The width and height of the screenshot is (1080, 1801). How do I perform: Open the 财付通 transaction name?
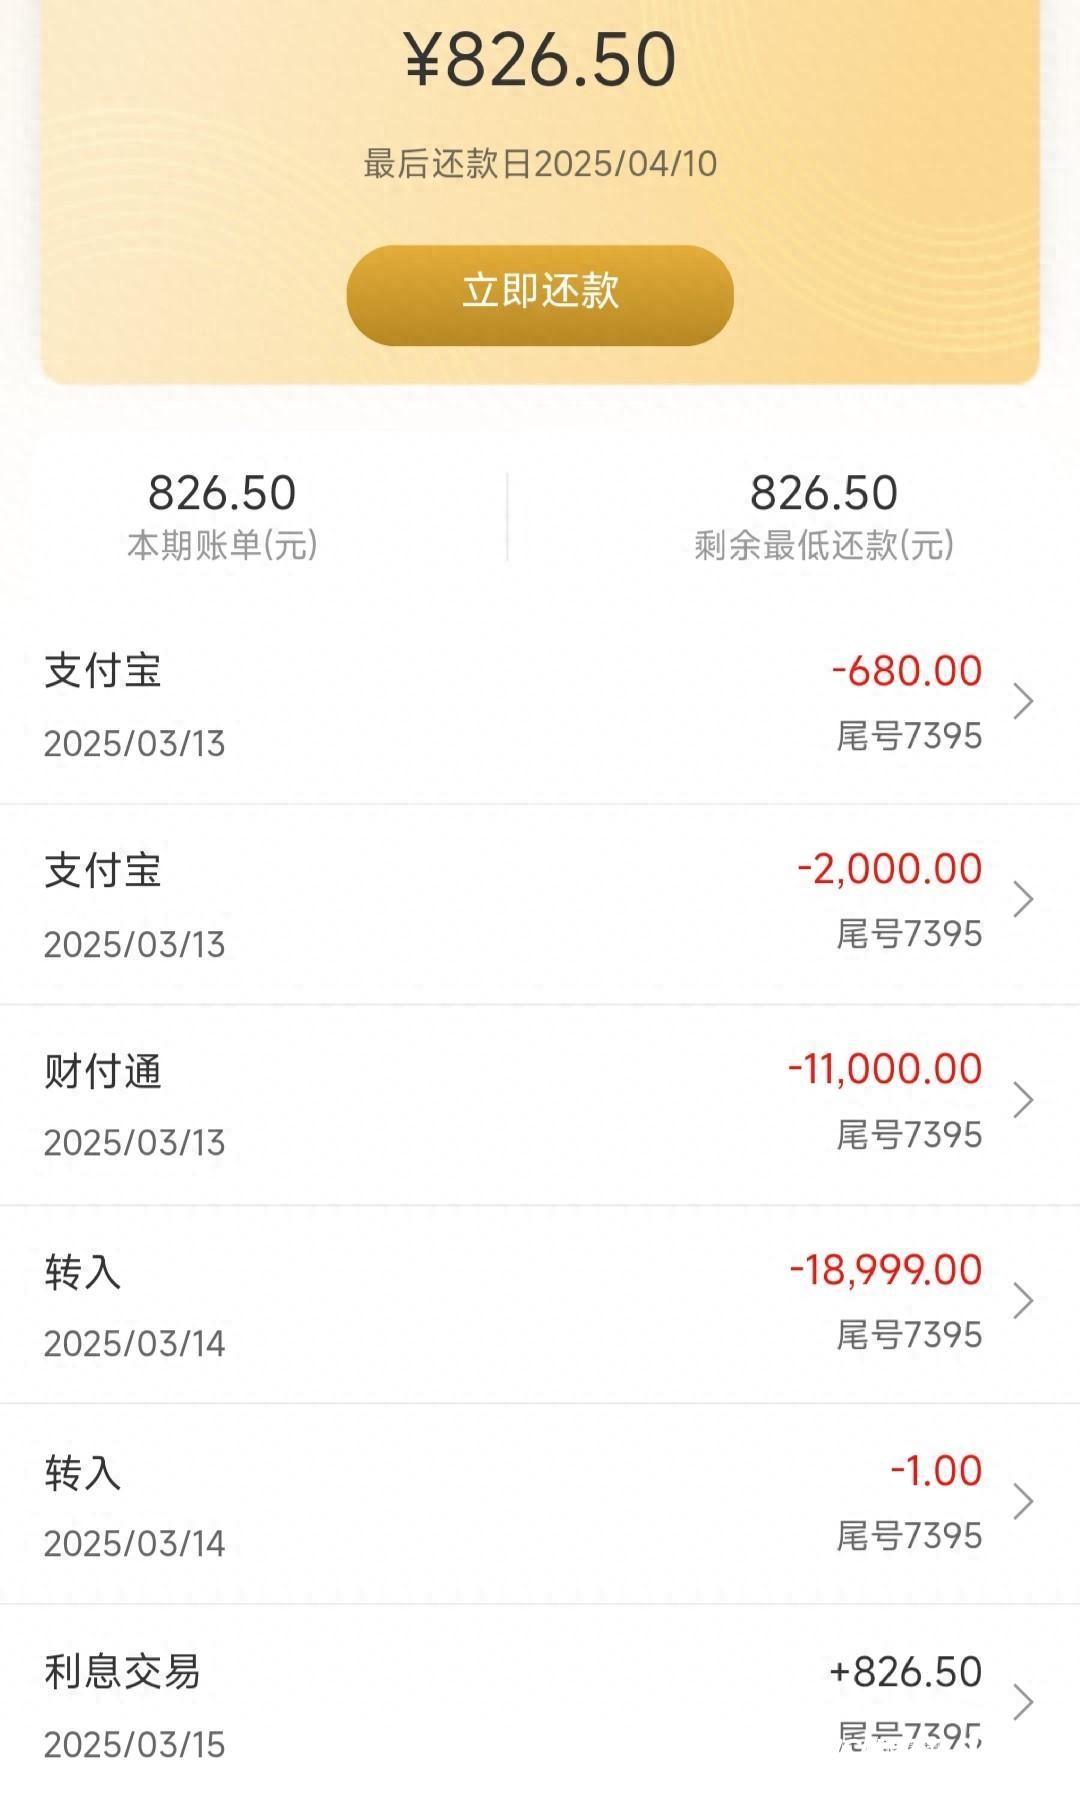[103, 1072]
